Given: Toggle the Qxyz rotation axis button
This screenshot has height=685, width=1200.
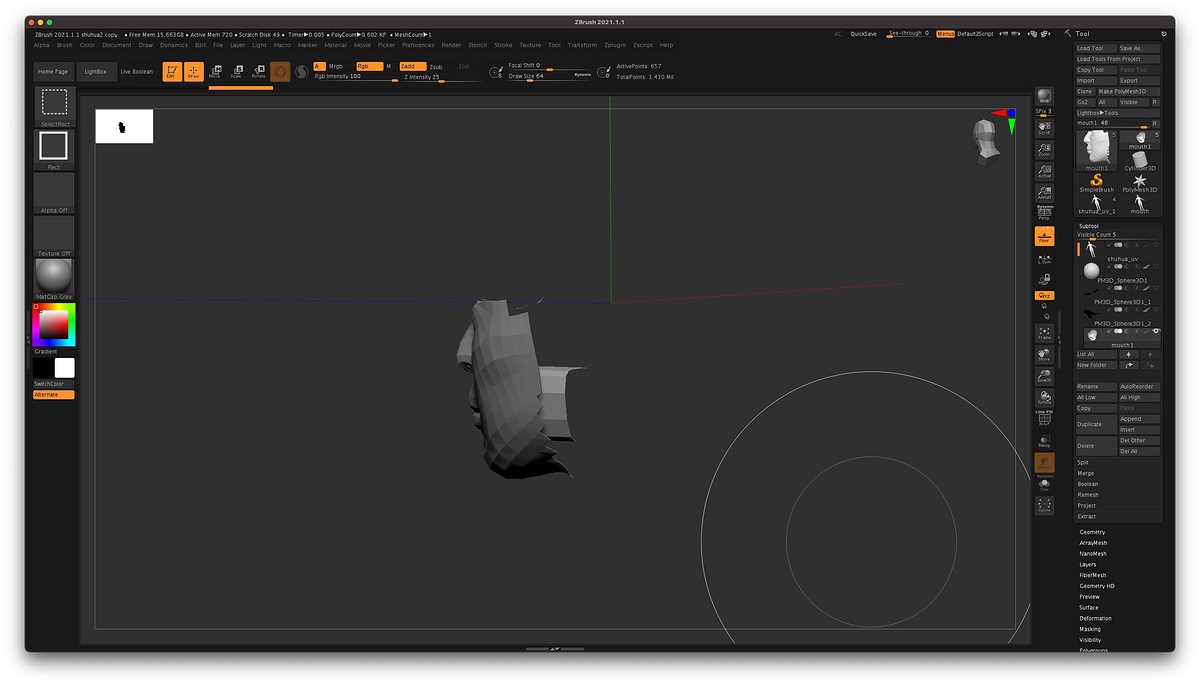Looking at the screenshot, I should pos(1044,295).
